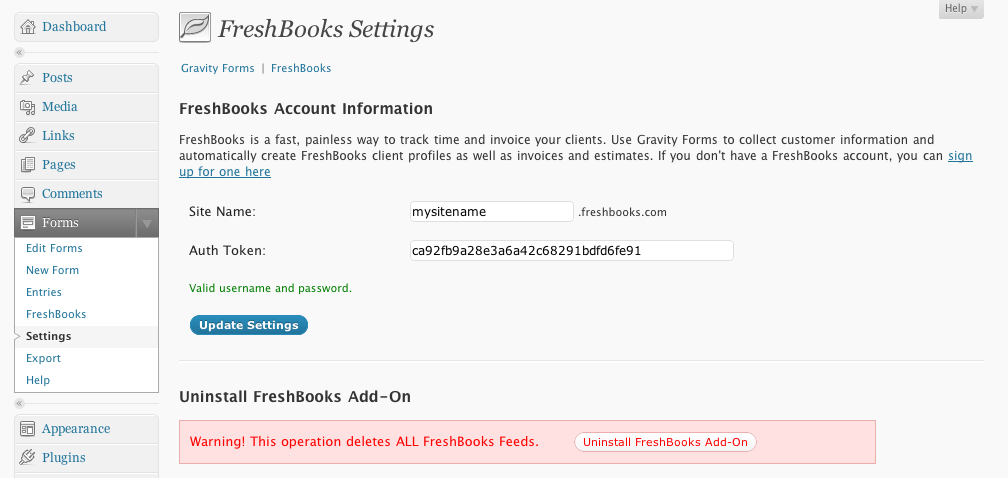This screenshot has width=1008, height=478.
Task: Click the Appearance layout icon
Action: (x=27, y=429)
